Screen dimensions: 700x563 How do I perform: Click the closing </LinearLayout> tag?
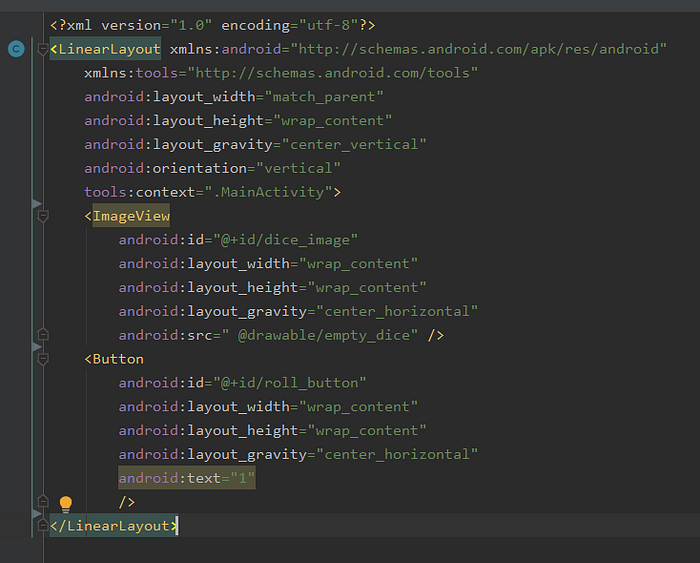(114, 526)
